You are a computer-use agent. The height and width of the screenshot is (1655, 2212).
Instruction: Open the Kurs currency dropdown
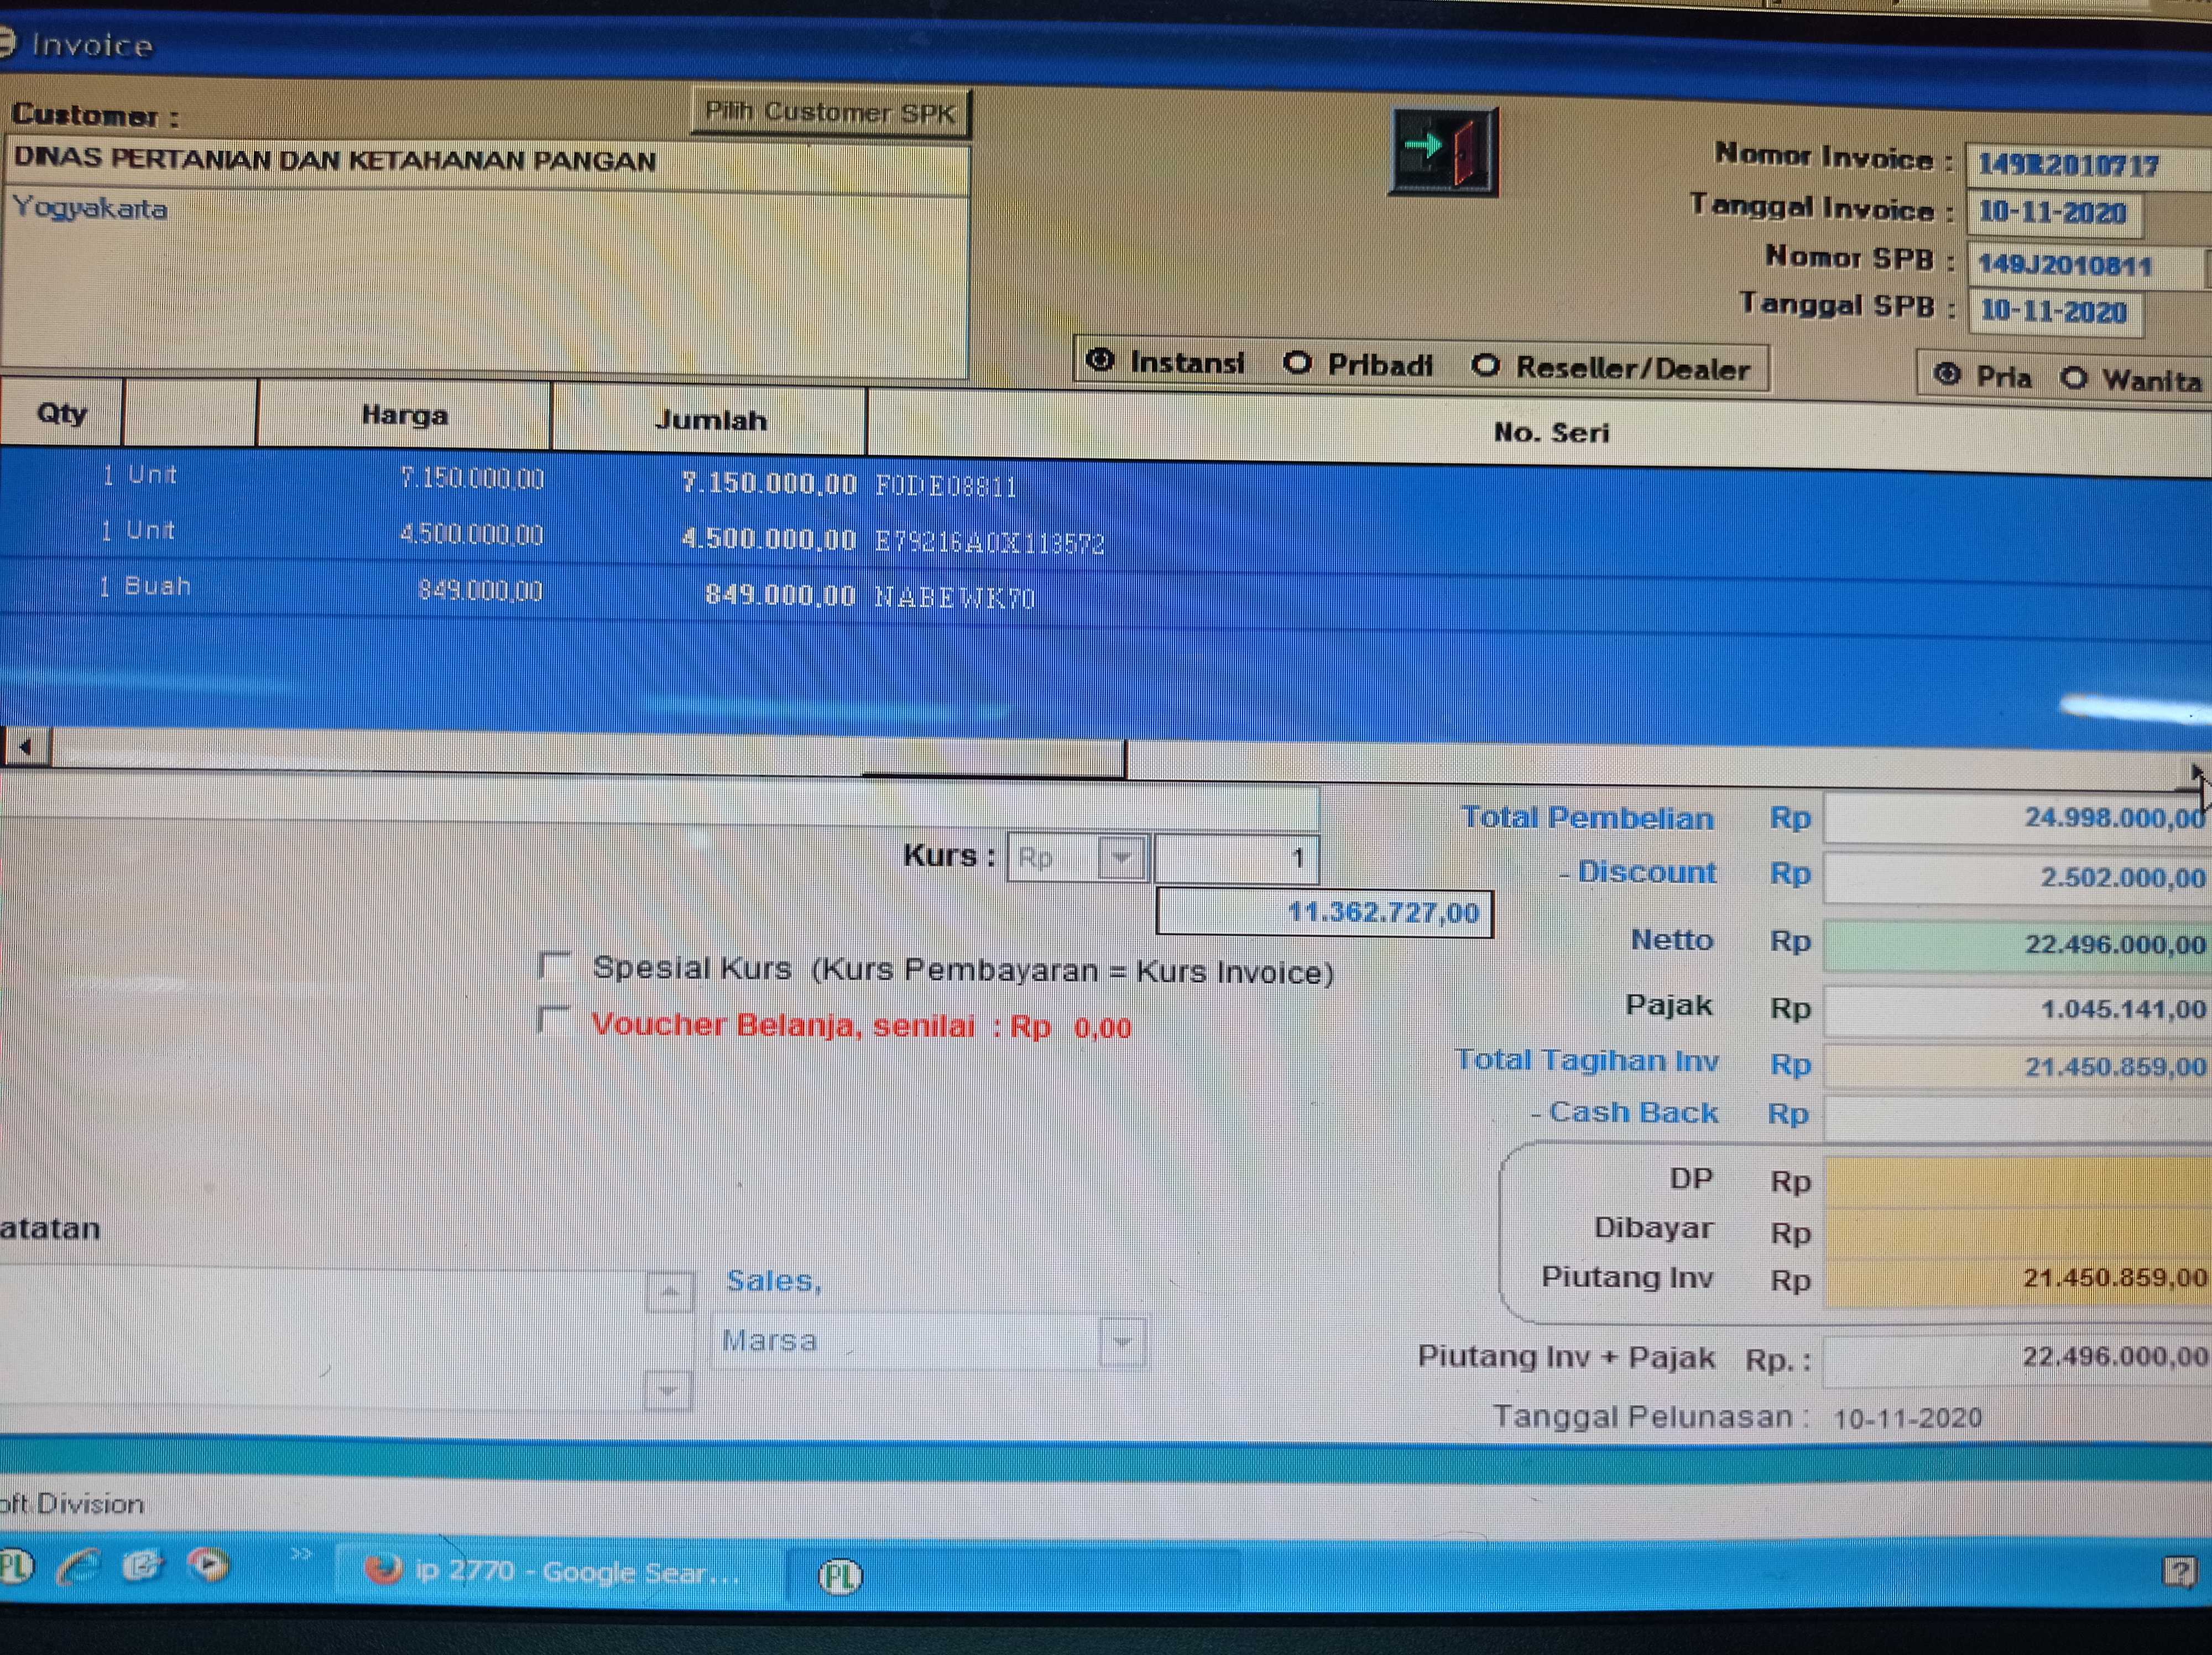[1121, 857]
